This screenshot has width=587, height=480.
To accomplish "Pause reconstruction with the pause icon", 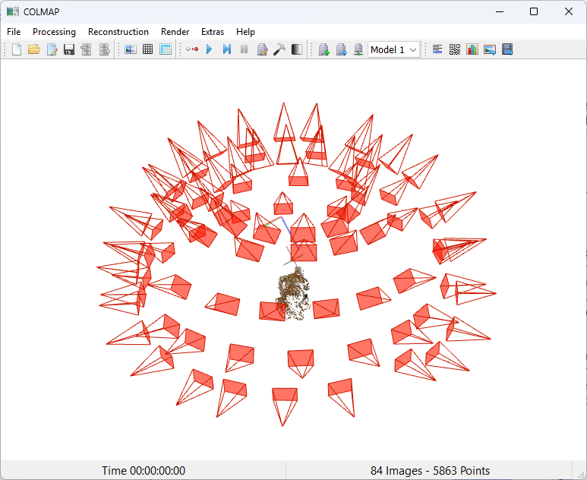I will tap(244, 49).
